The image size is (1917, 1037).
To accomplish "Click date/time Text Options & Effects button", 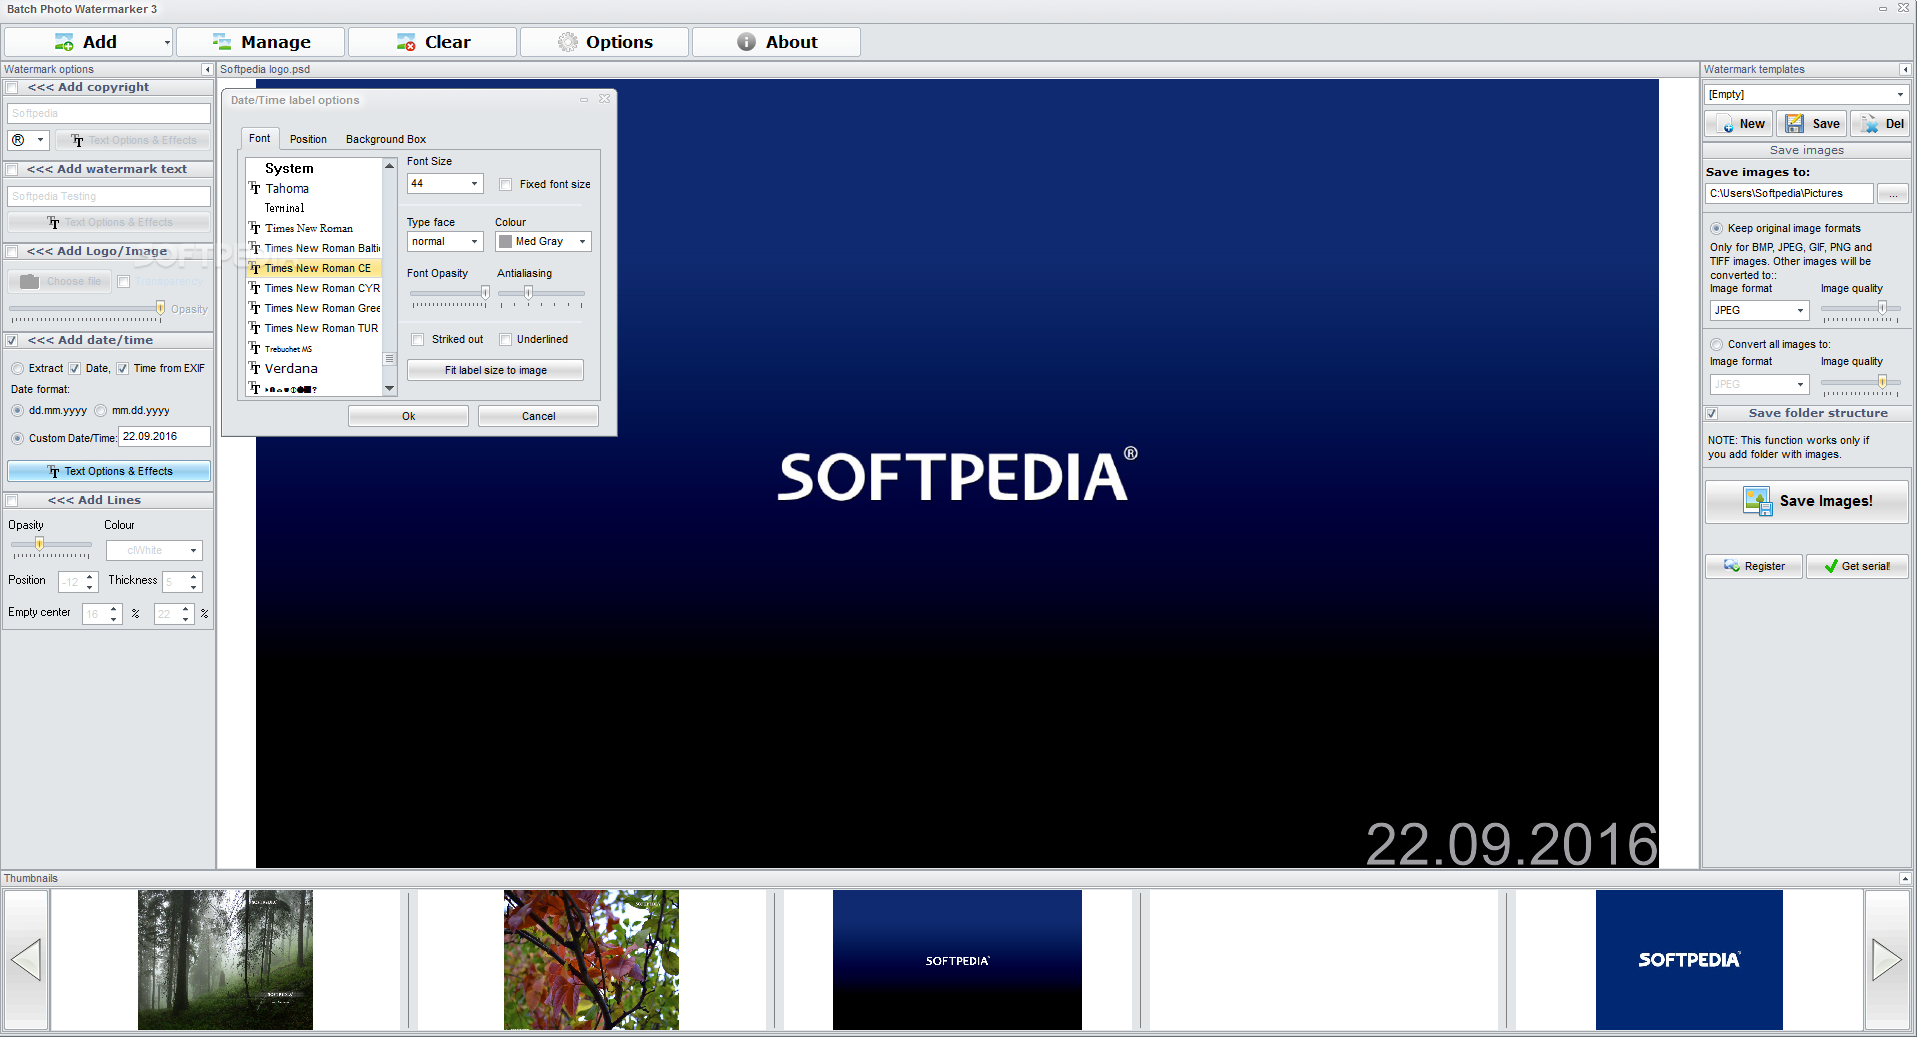I will pos(109,471).
